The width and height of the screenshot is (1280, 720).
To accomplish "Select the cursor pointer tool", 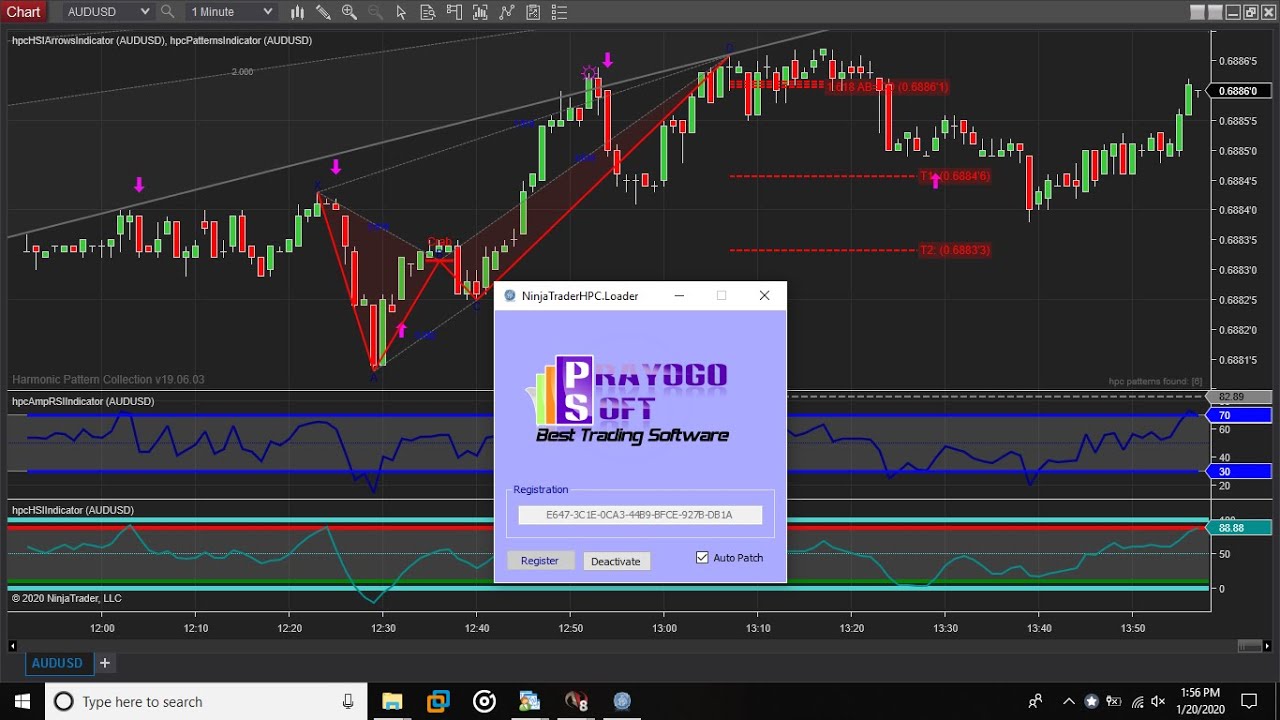I will point(401,12).
